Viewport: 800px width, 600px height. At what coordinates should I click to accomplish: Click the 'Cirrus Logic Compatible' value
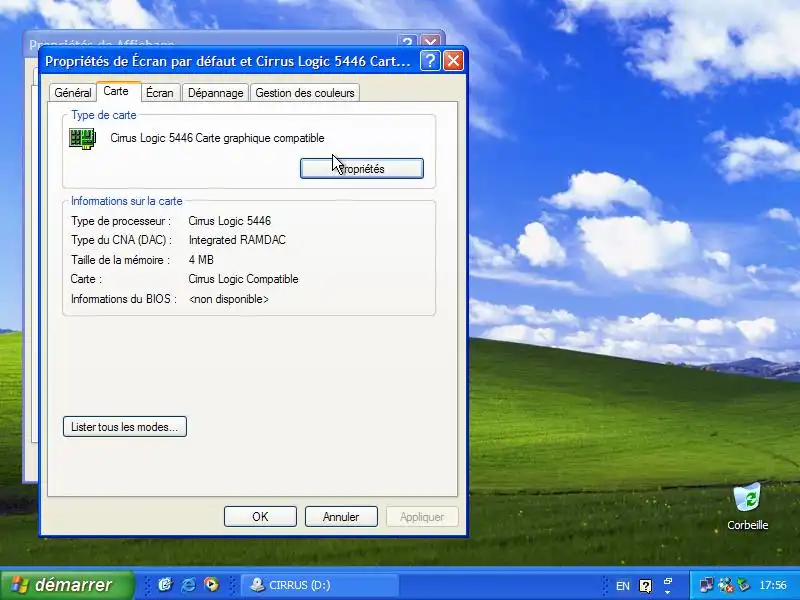coord(243,279)
